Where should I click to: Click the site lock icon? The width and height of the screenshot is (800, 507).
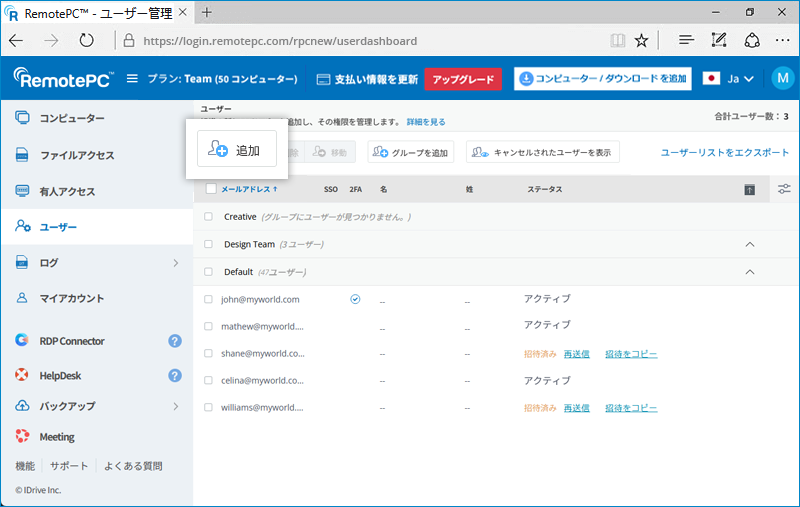129,40
